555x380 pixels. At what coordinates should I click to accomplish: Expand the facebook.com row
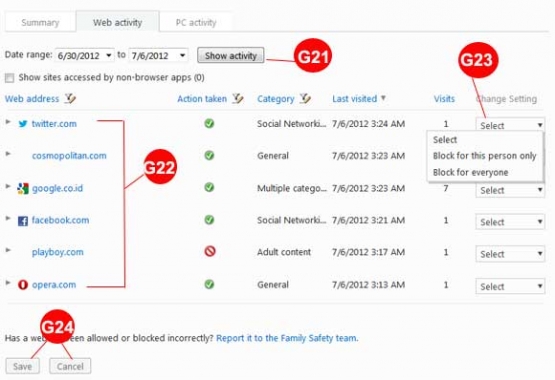(x=8, y=218)
